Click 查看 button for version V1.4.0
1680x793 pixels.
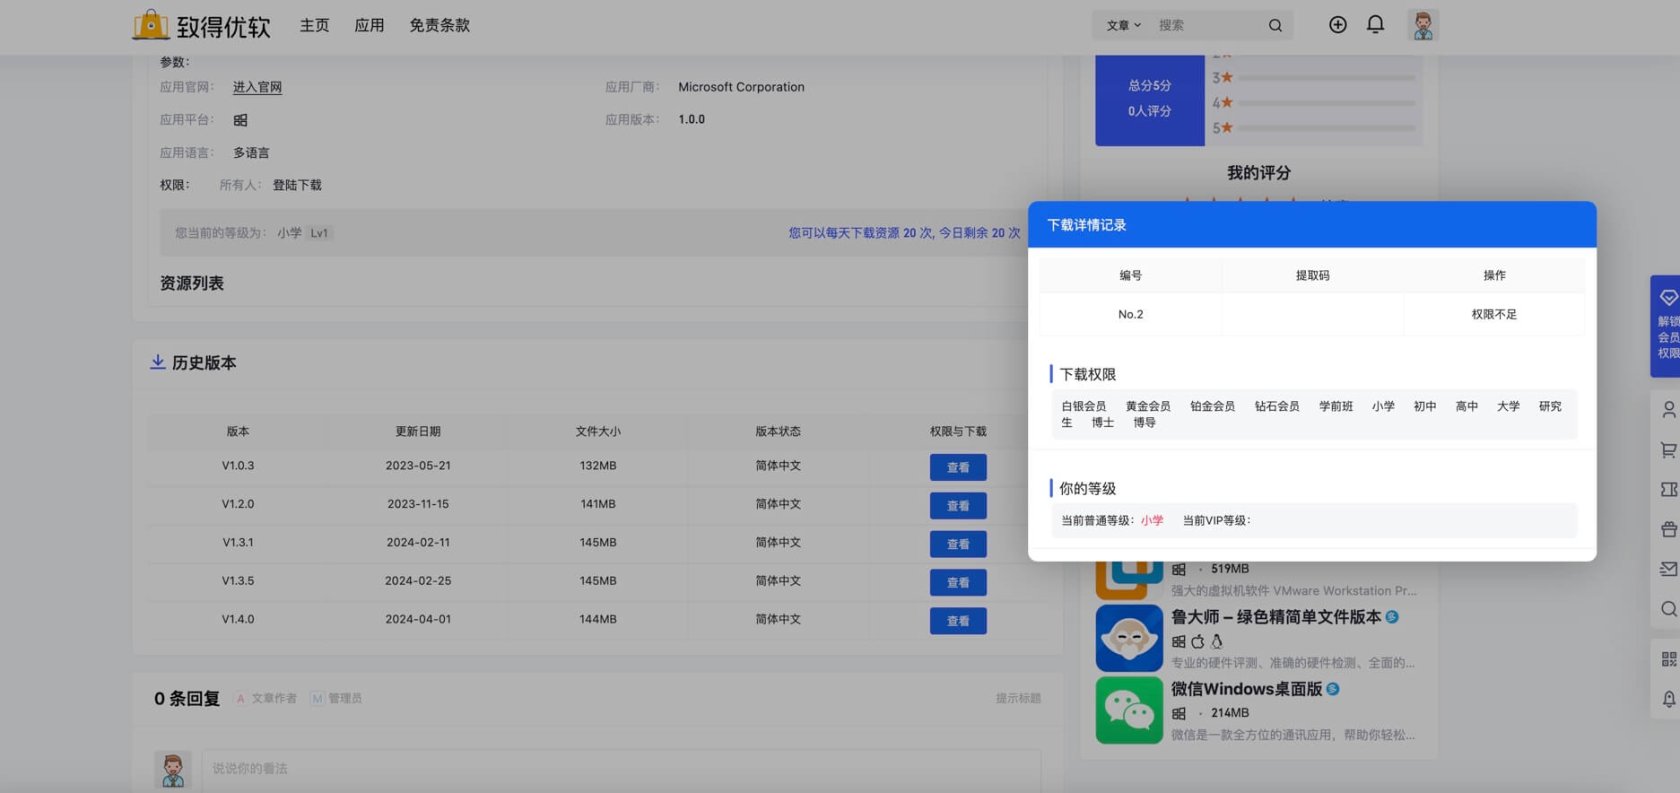click(957, 621)
